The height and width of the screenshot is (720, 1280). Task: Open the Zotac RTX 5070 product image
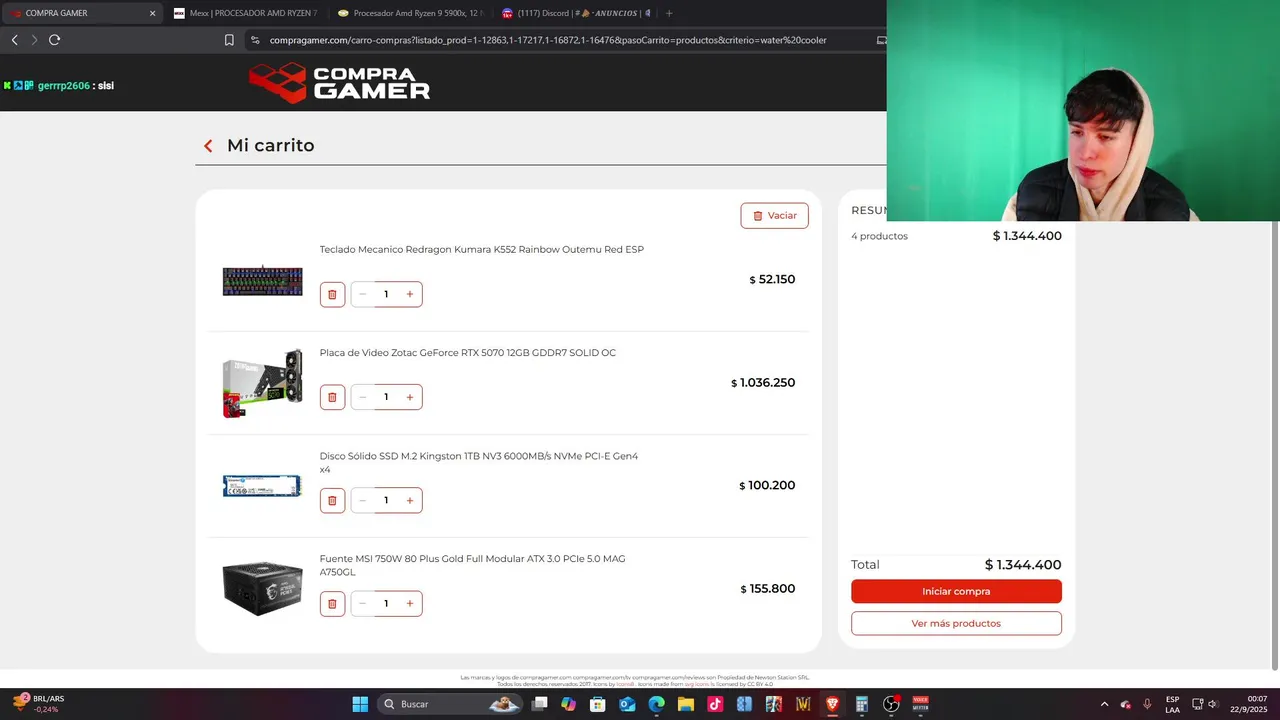coord(262,383)
